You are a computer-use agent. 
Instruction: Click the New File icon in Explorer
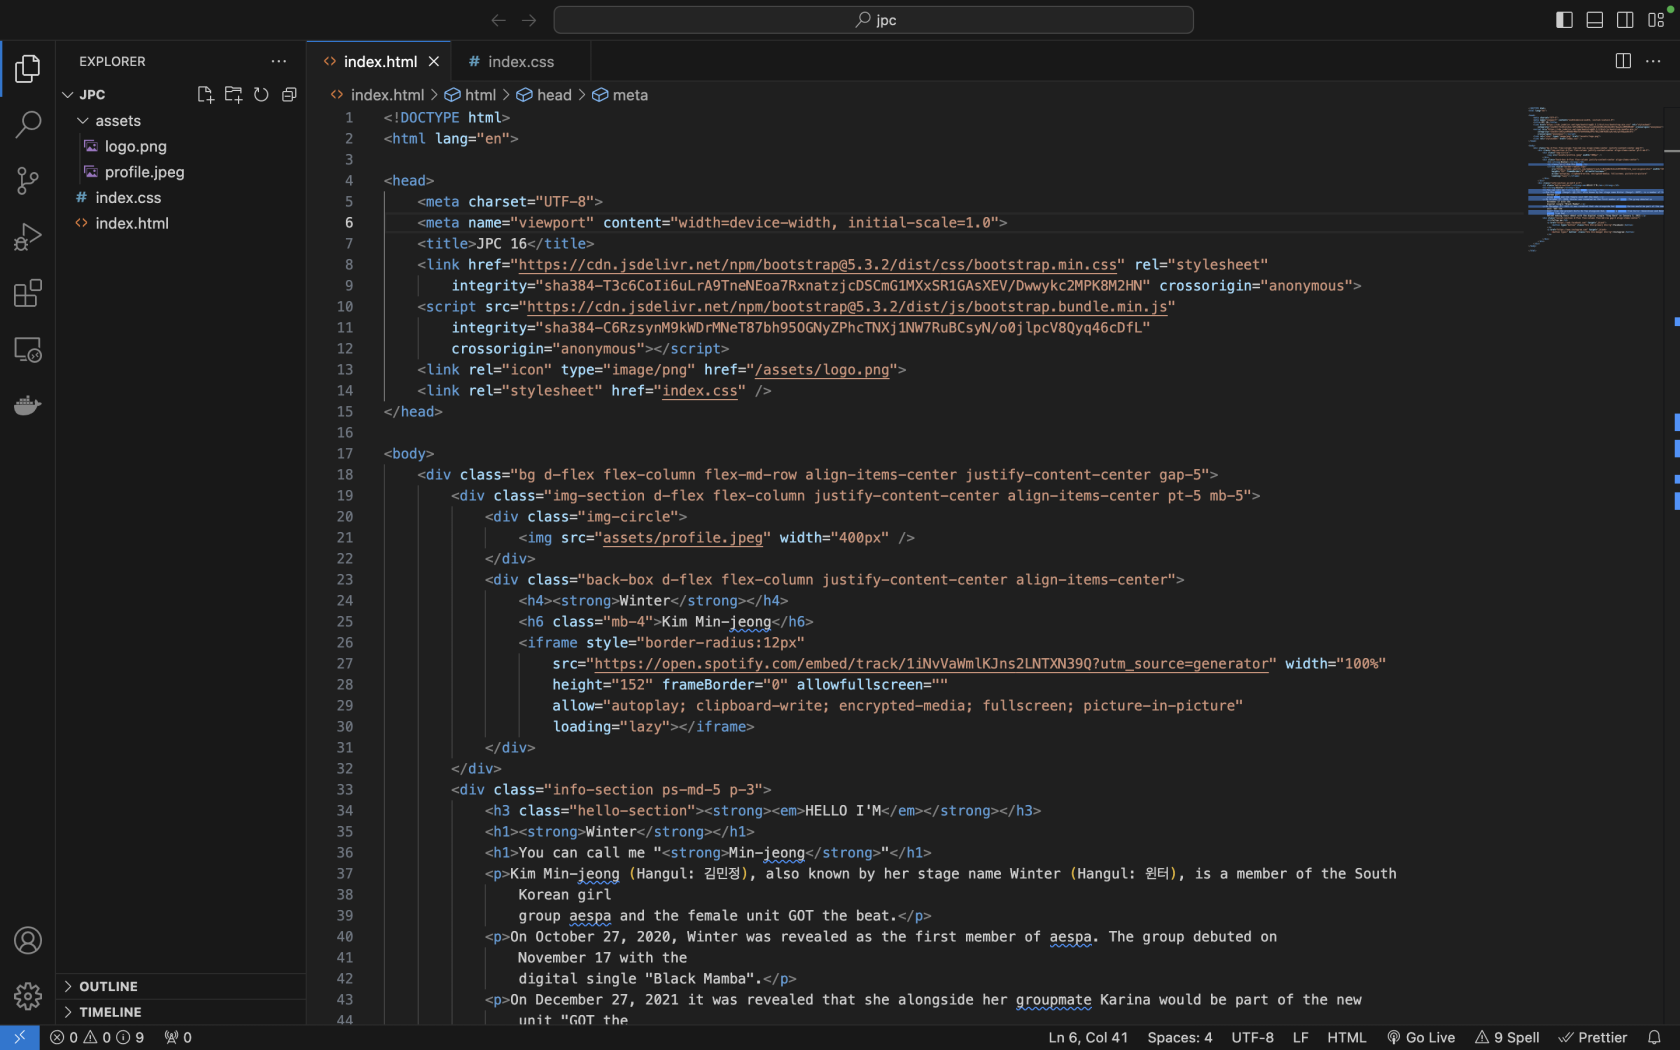tap(205, 94)
